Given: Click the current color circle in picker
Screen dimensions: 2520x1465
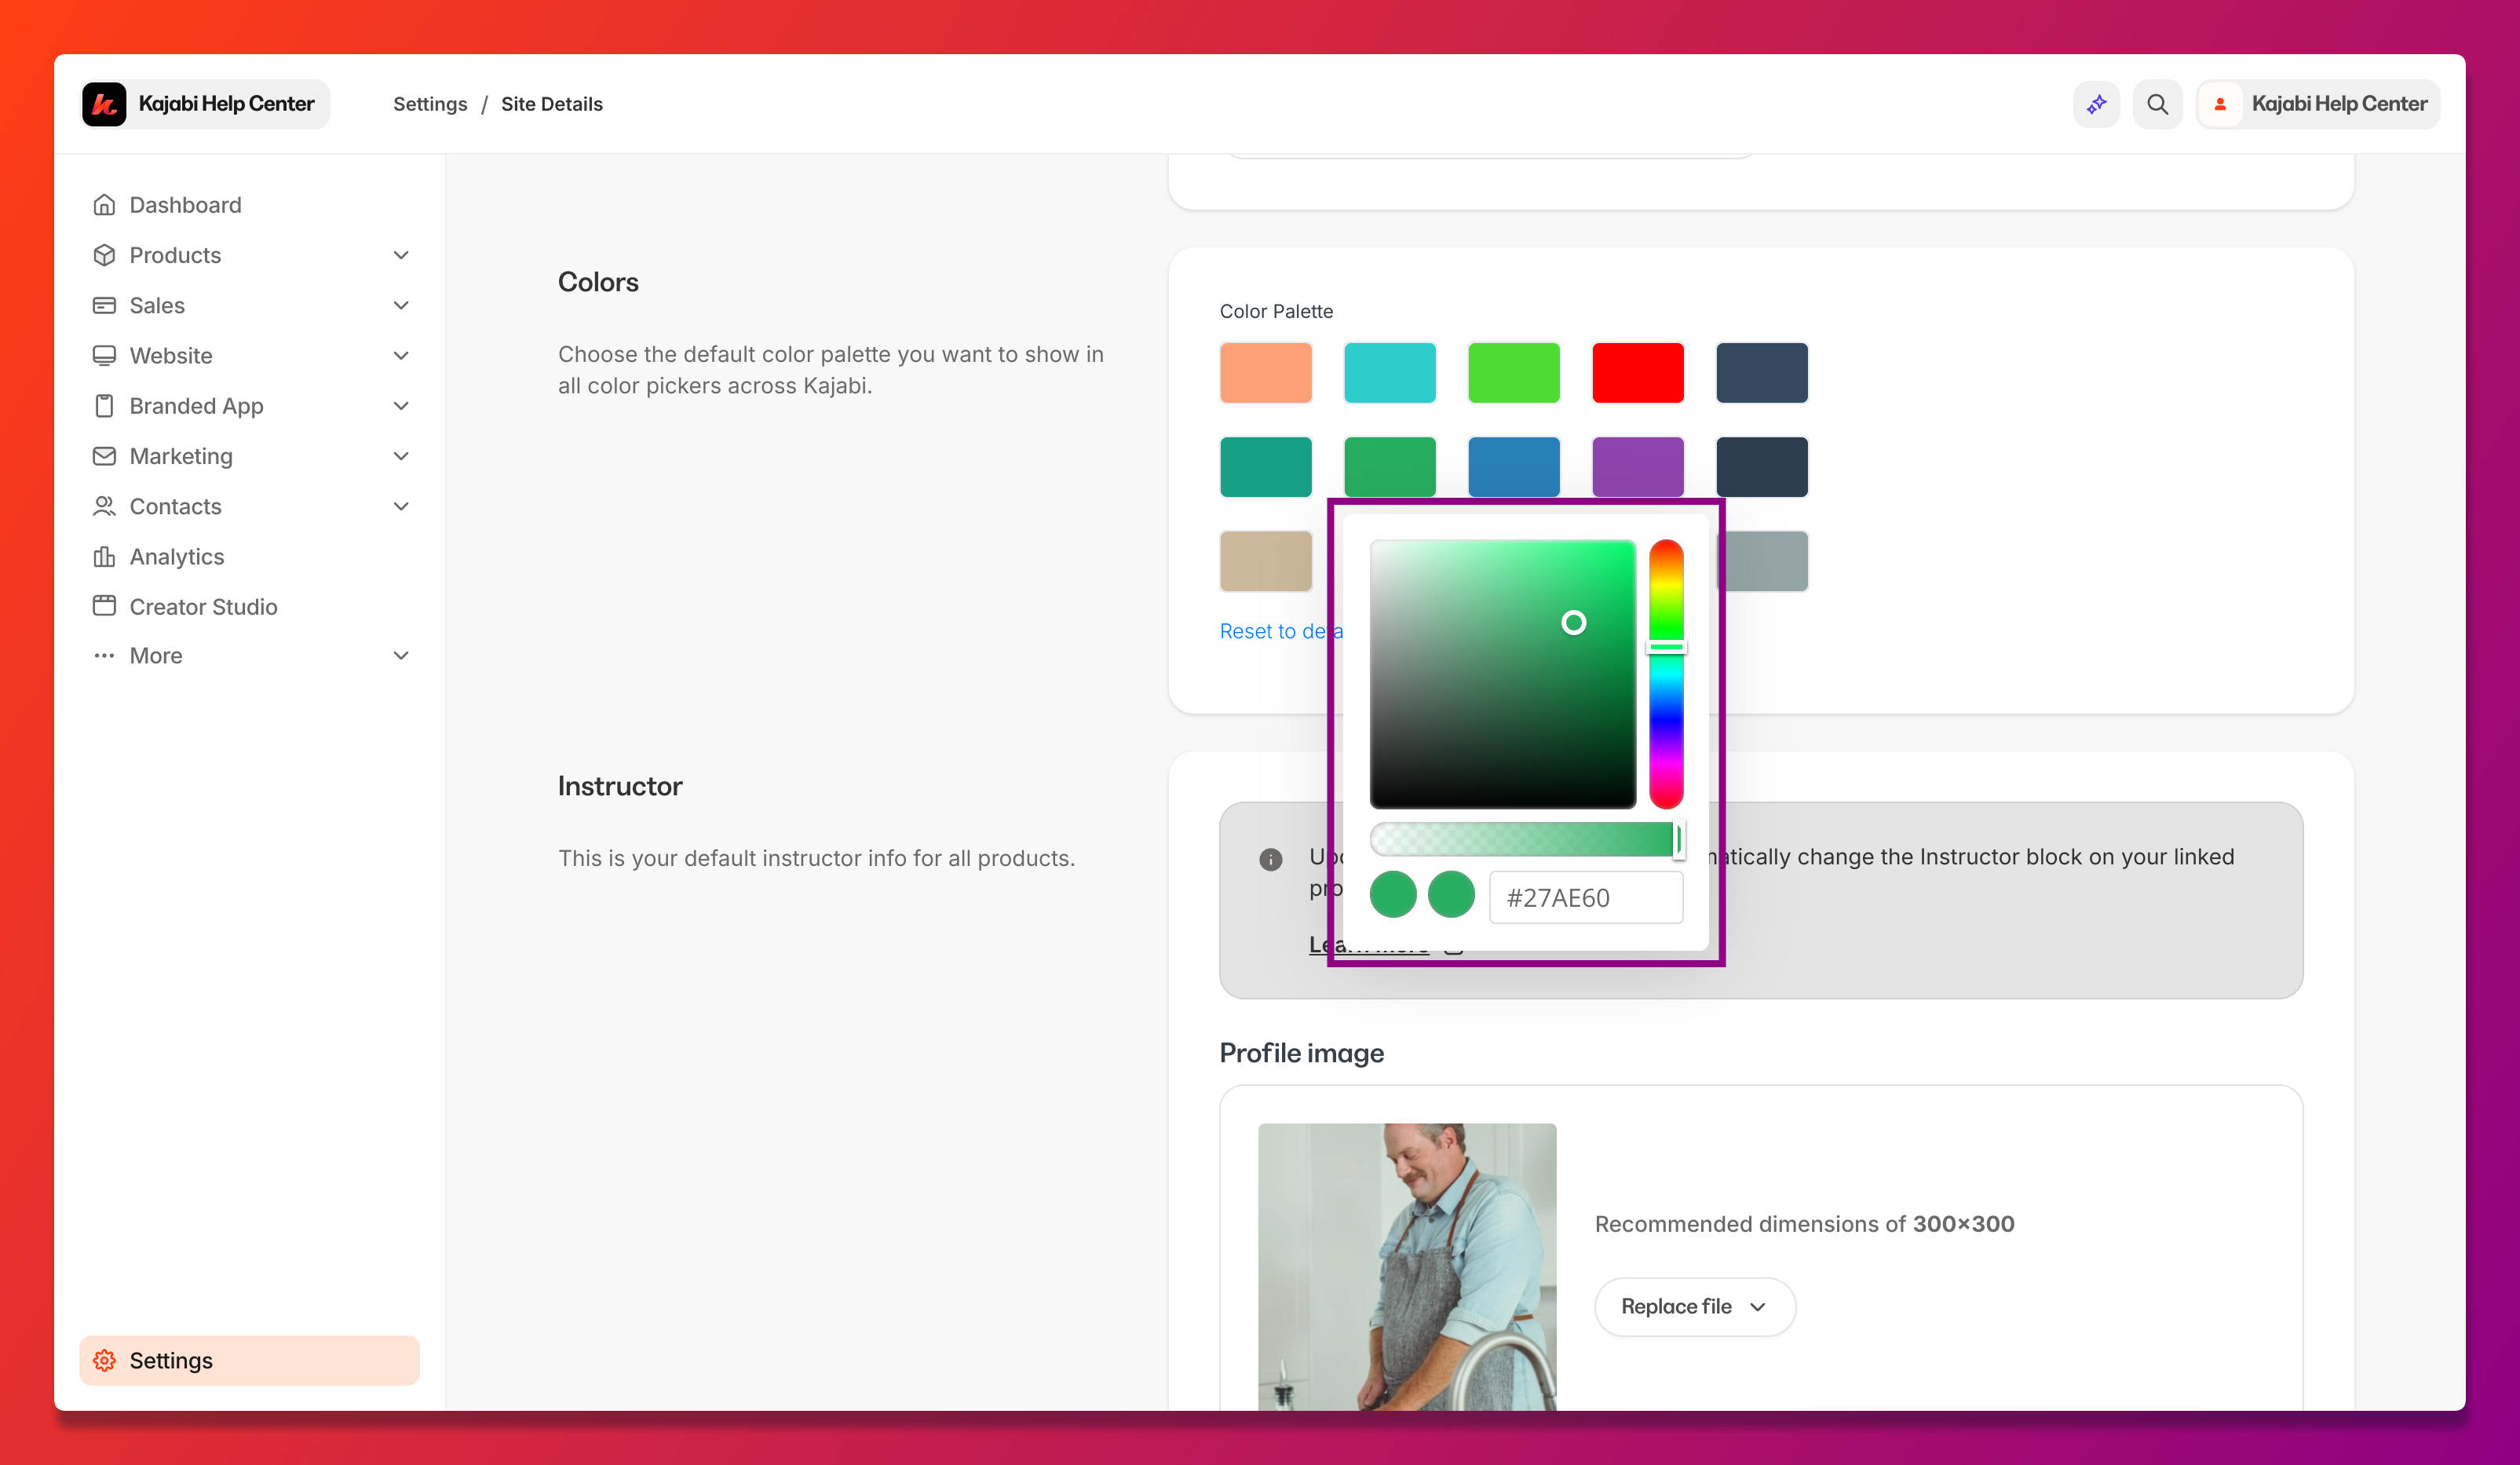Looking at the screenshot, I should [1451, 894].
